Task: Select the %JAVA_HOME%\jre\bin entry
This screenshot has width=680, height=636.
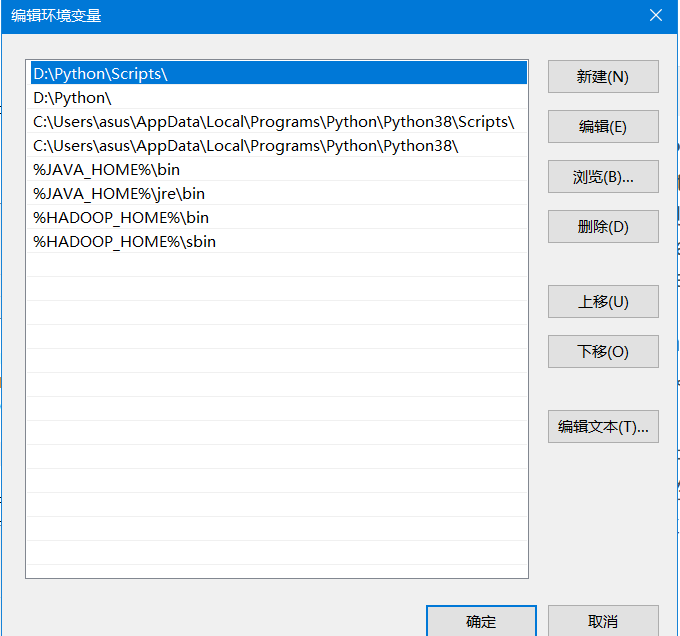Action: point(279,194)
